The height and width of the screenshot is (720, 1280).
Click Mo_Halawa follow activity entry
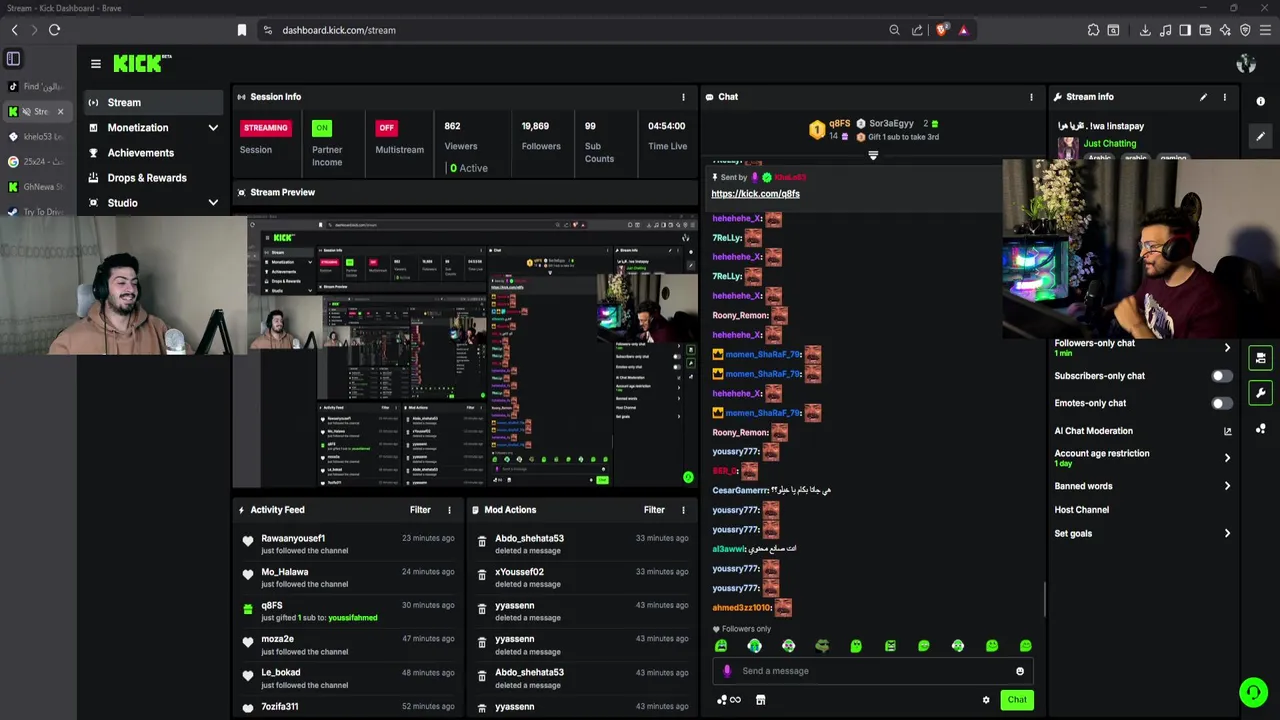(x=348, y=577)
